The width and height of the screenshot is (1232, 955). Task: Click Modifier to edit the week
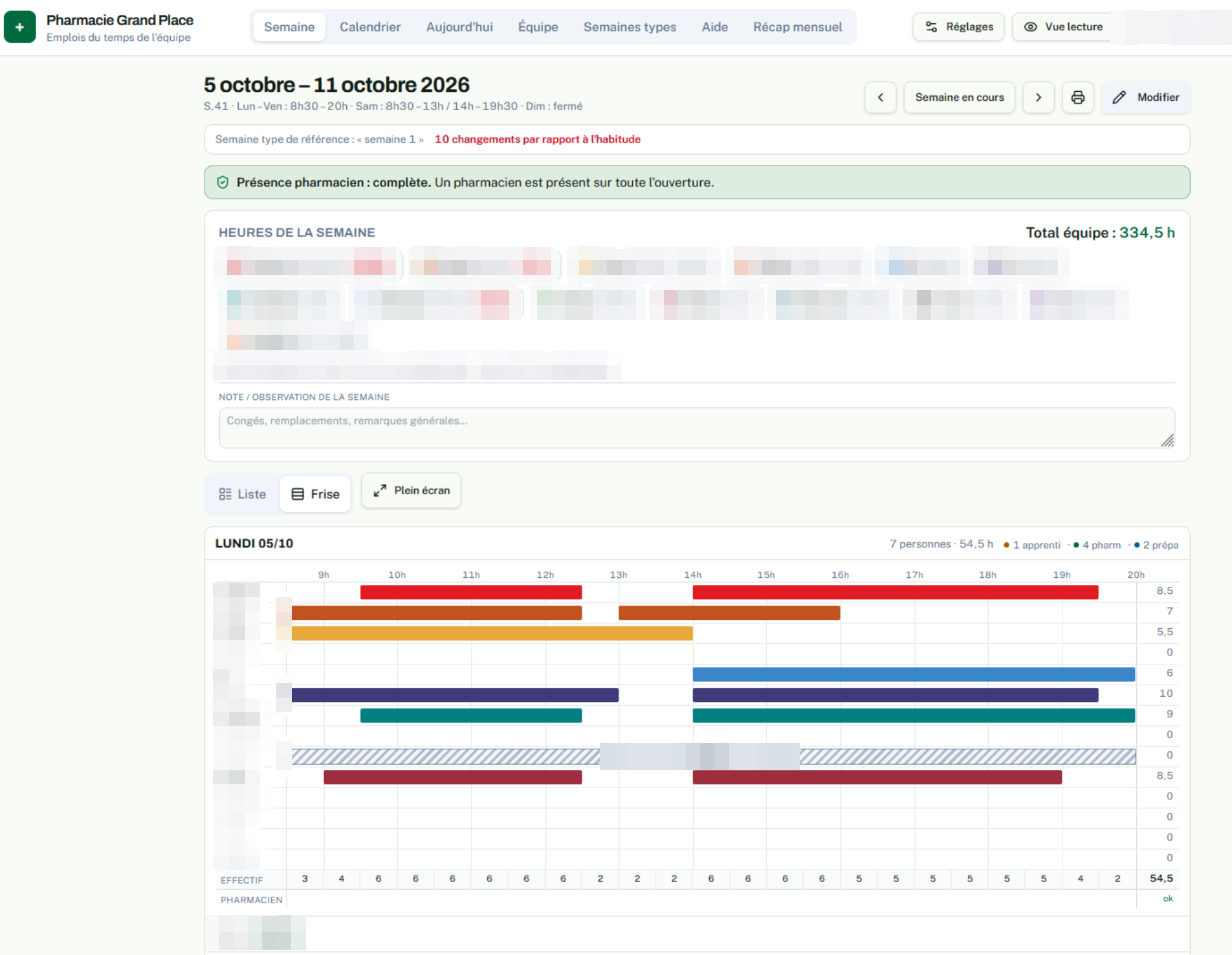coord(1146,98)
